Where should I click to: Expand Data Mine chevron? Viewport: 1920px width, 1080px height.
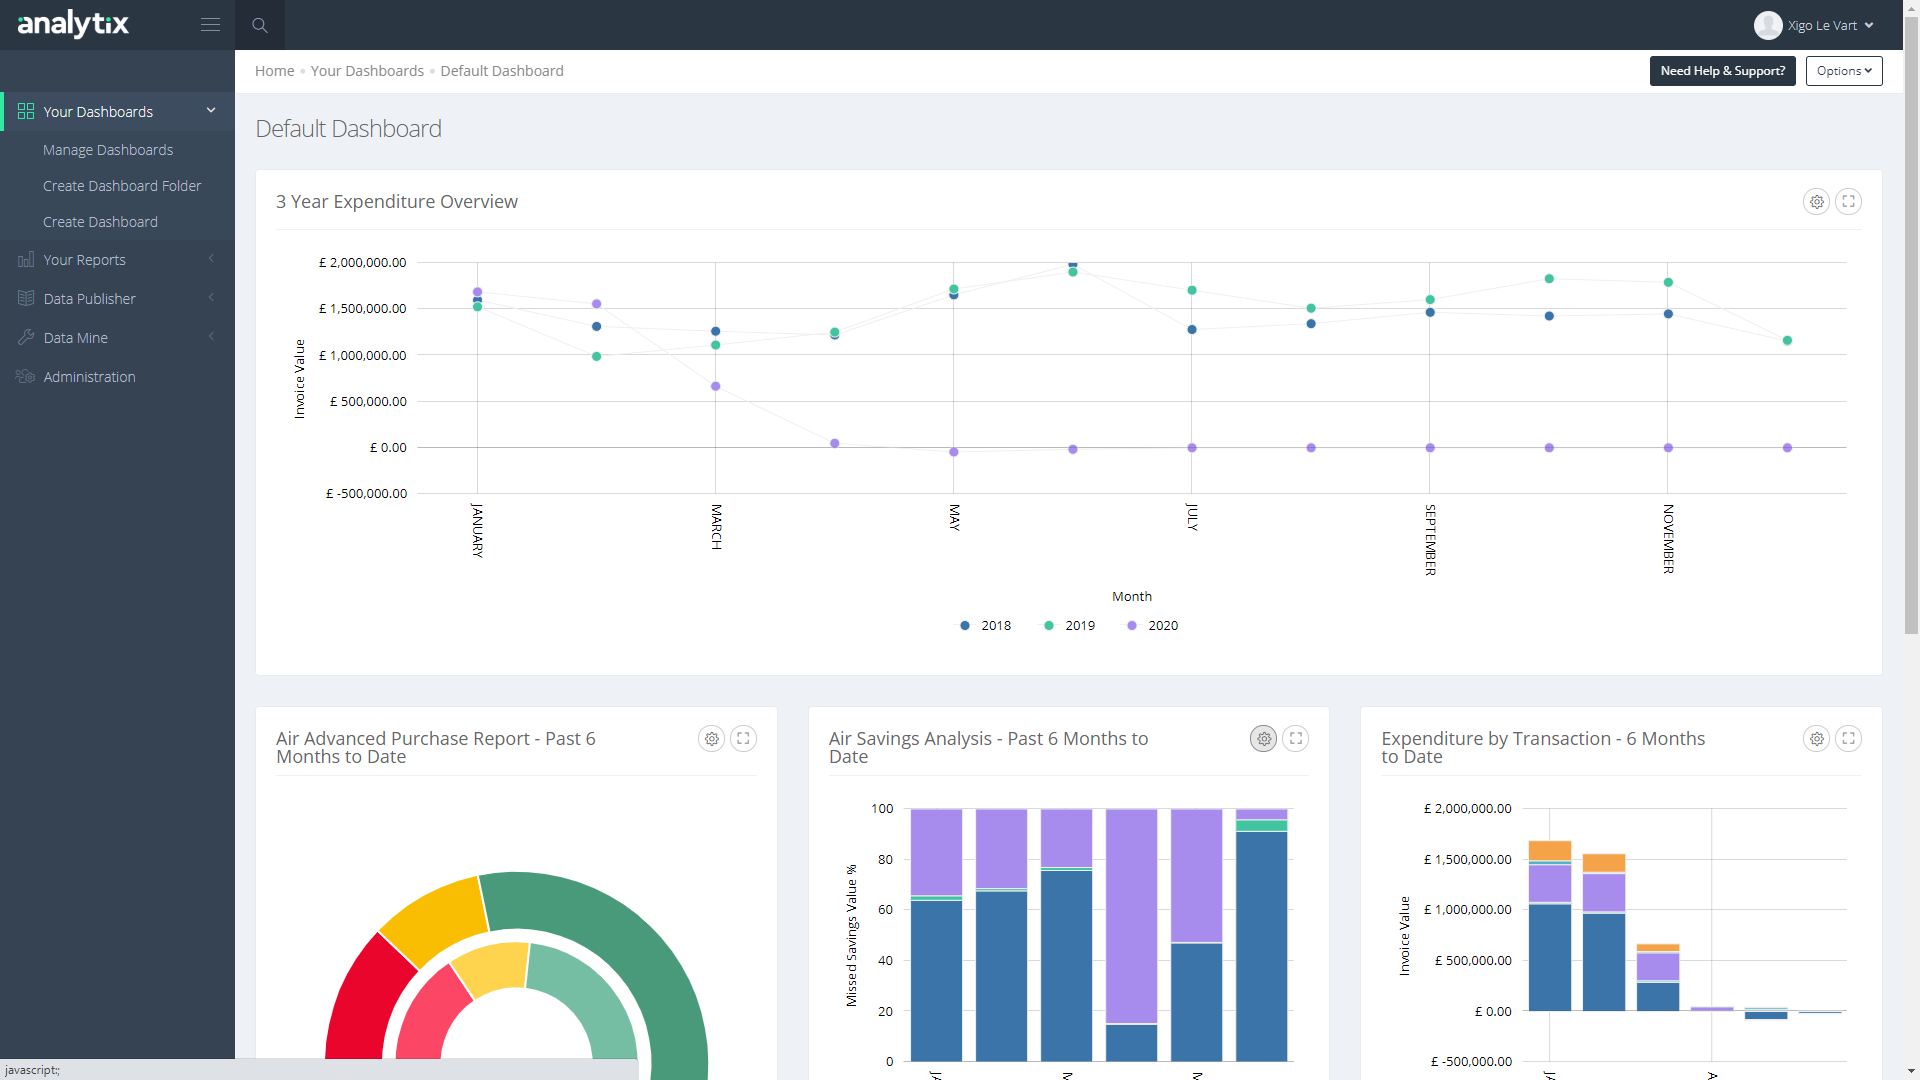click(x=211, y=337)
